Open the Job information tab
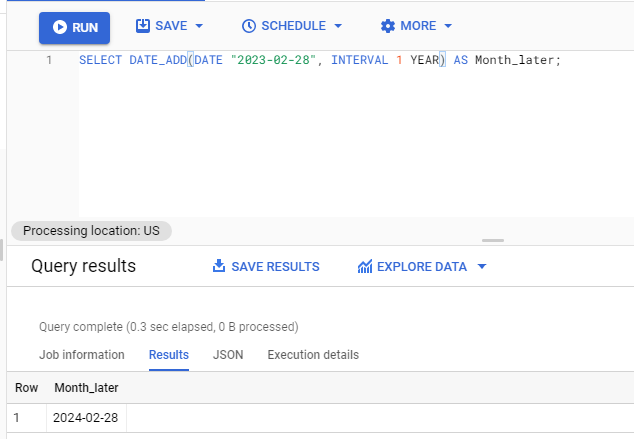This screenshot has width=634, height=439. click(82, 355)
